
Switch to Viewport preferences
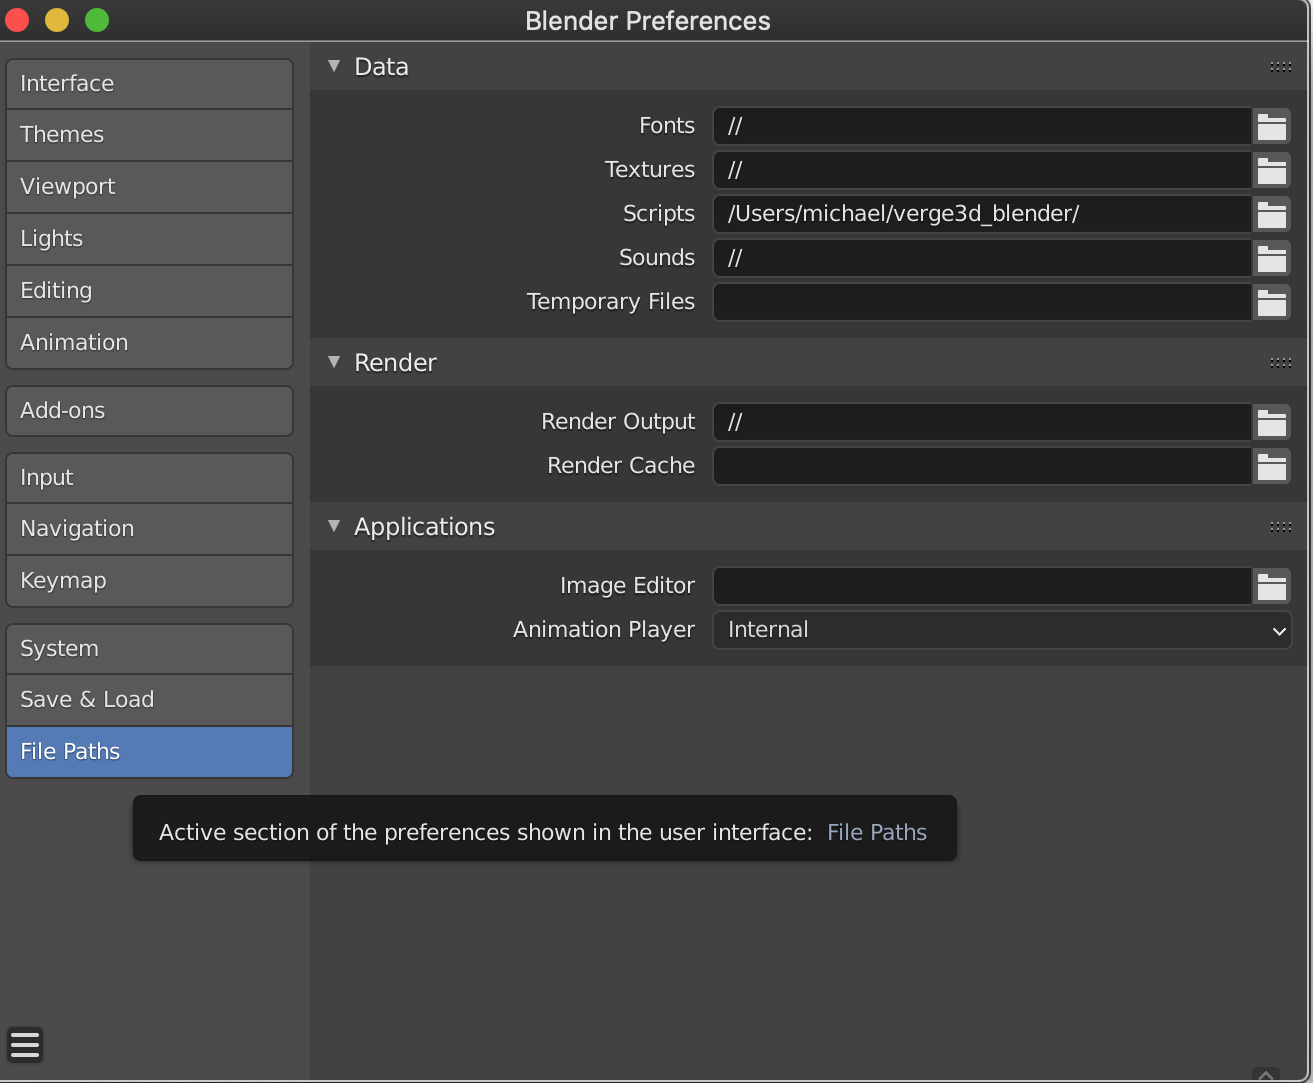click(x=150, y=187)
